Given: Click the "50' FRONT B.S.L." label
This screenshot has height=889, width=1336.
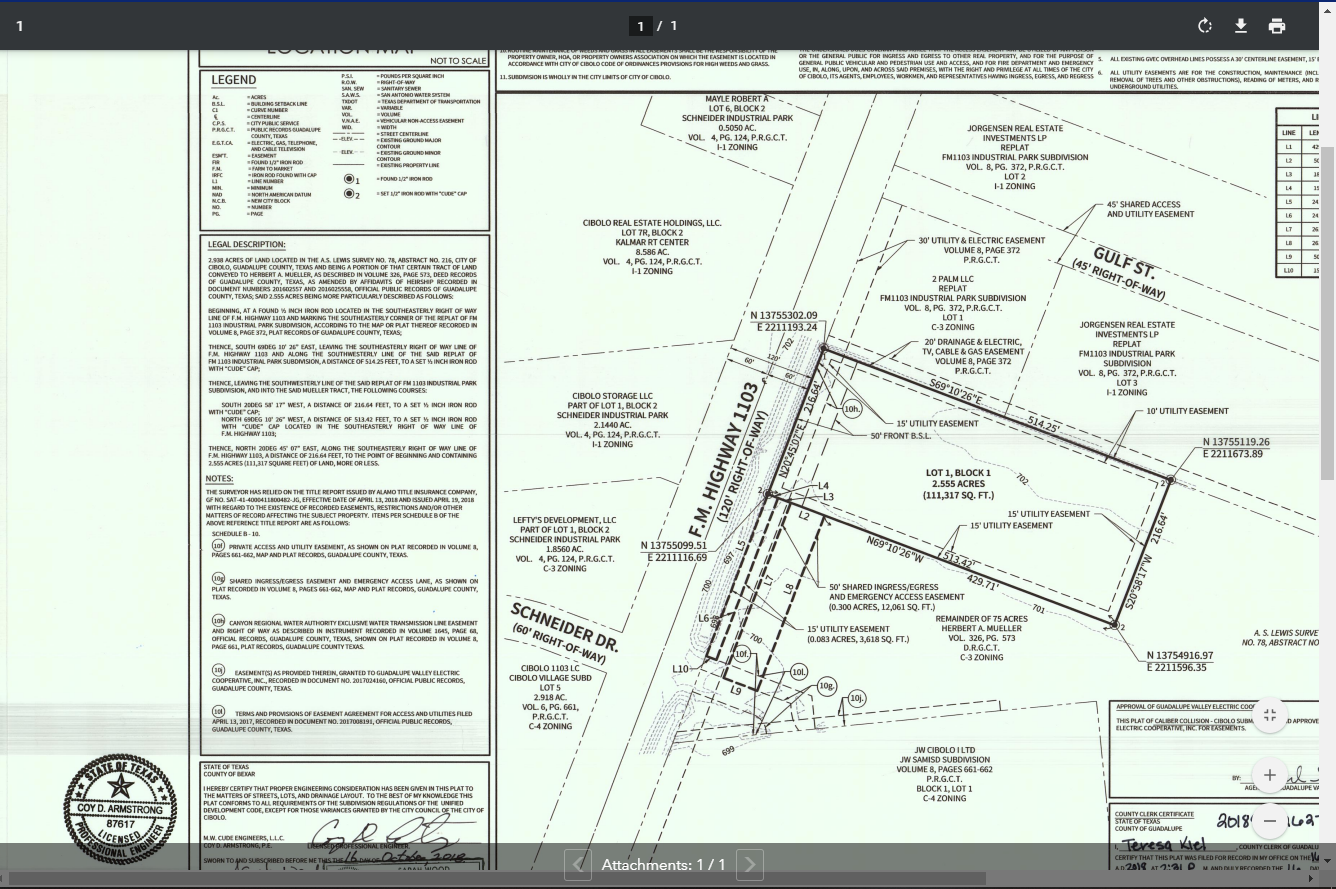Looking at the screenshot, I should tap(900, 436).
